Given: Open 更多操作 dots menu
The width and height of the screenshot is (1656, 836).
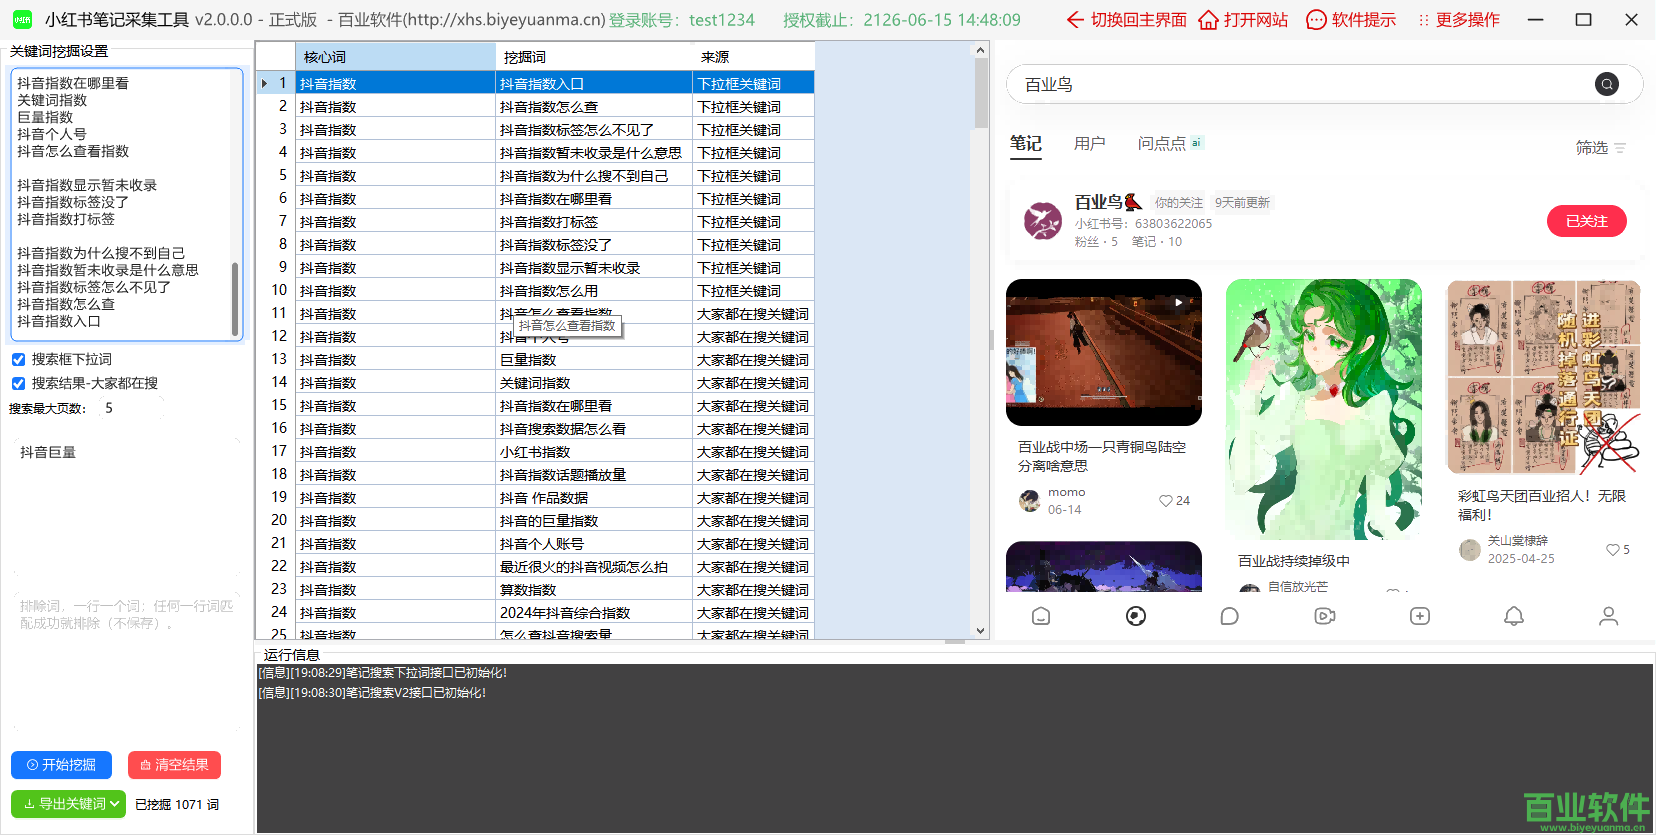Looking at the screenshot, I should point(1458,20).
